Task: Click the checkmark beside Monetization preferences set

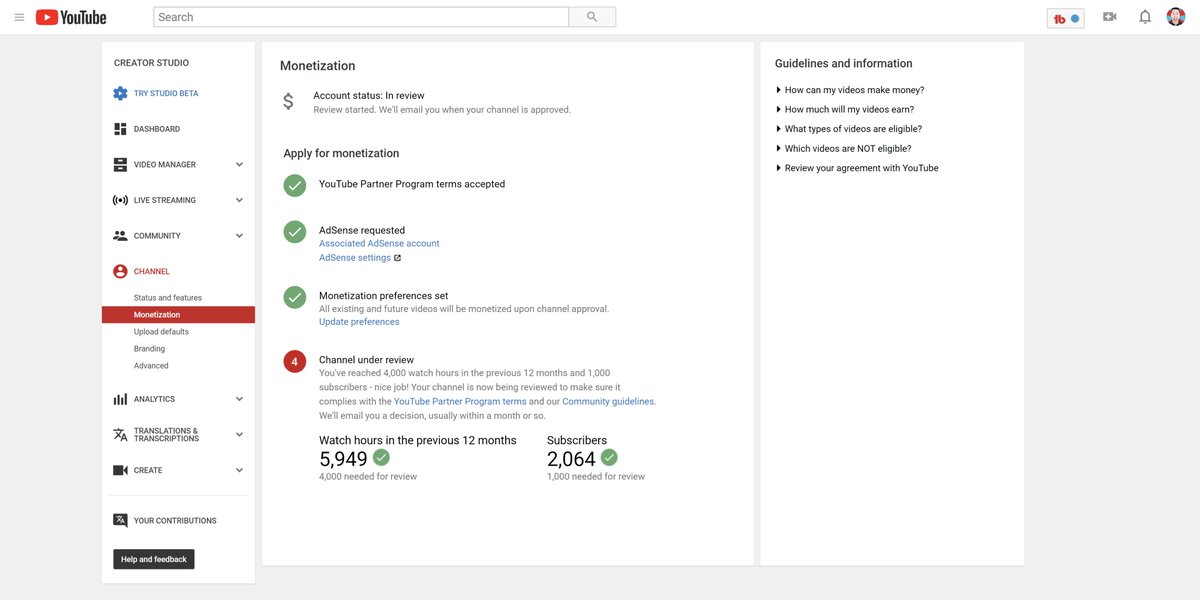Action: (294, 297)
